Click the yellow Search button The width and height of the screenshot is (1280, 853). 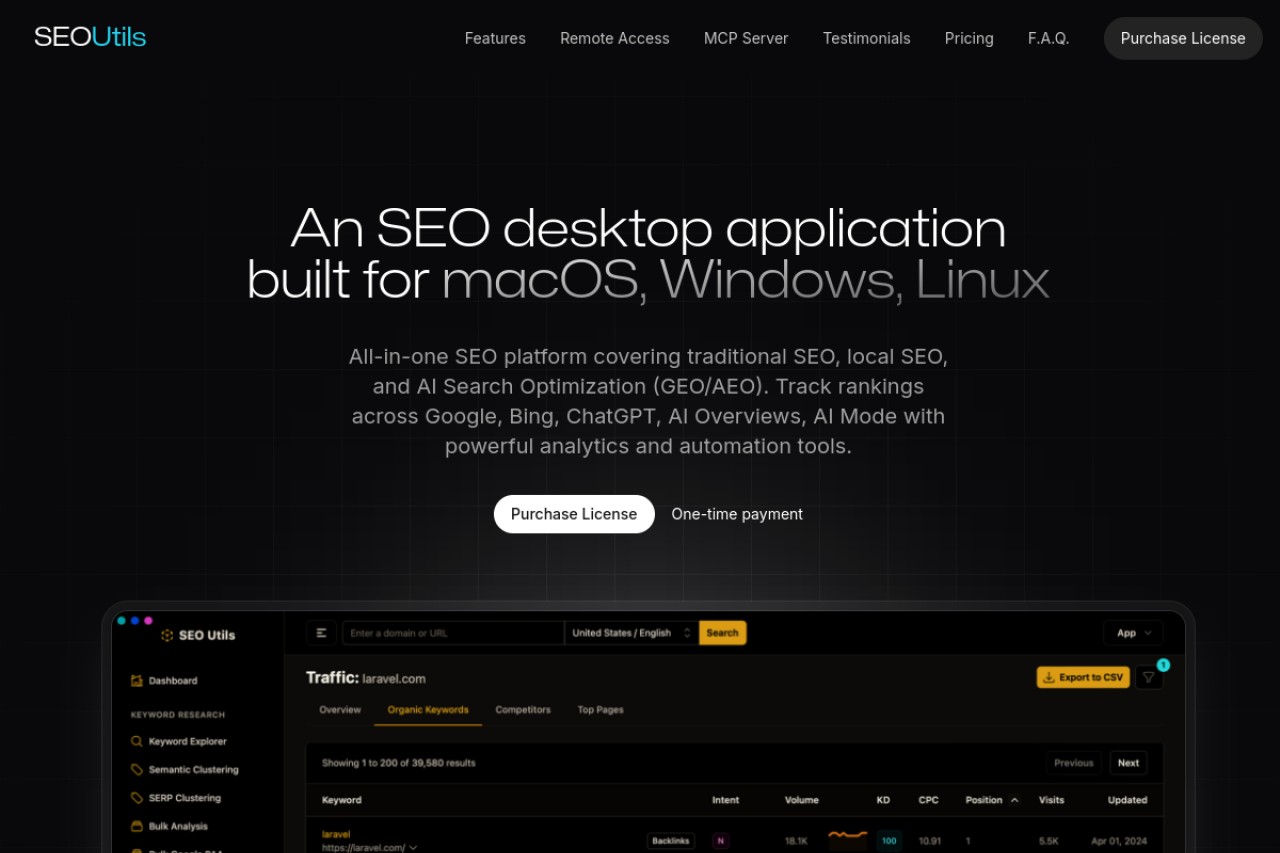(722, 633)
